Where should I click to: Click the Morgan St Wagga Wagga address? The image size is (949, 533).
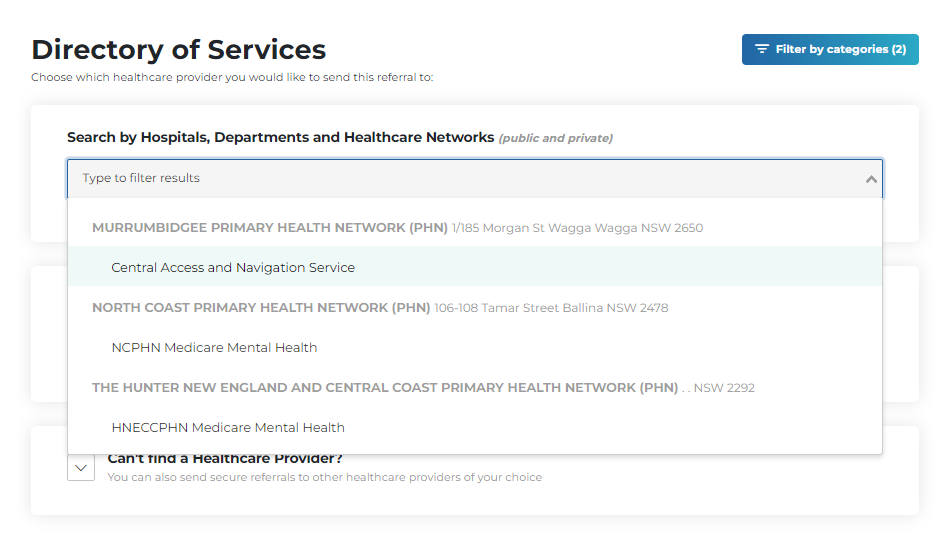pos(577,227)
